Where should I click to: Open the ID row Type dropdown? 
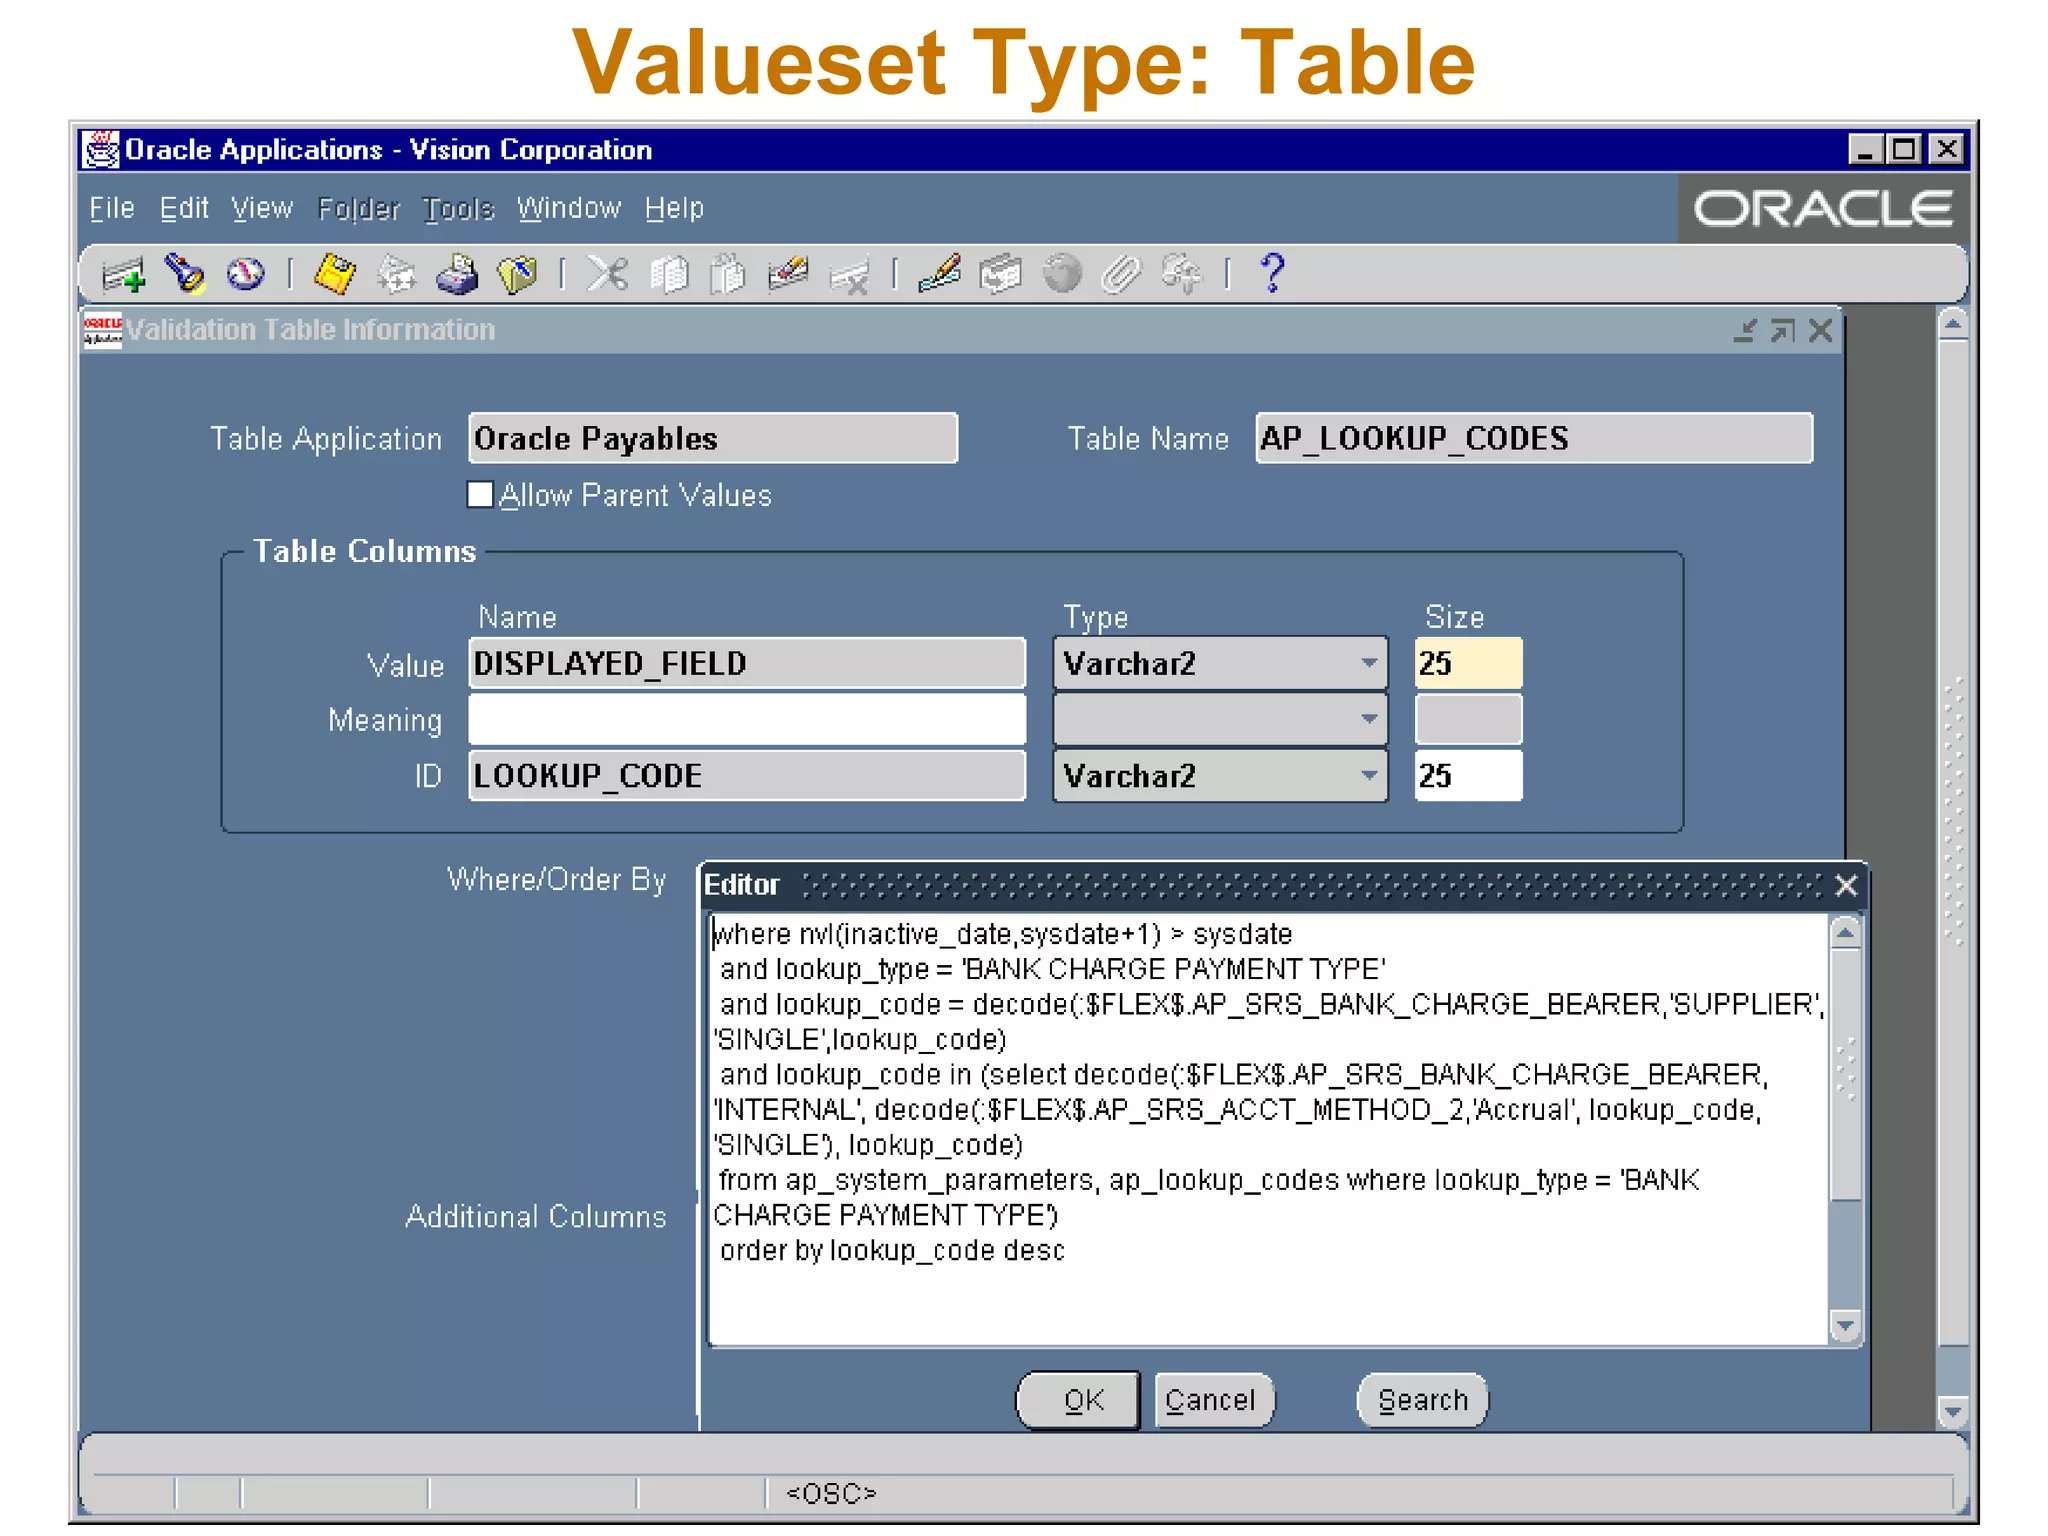click(1369, 775)
